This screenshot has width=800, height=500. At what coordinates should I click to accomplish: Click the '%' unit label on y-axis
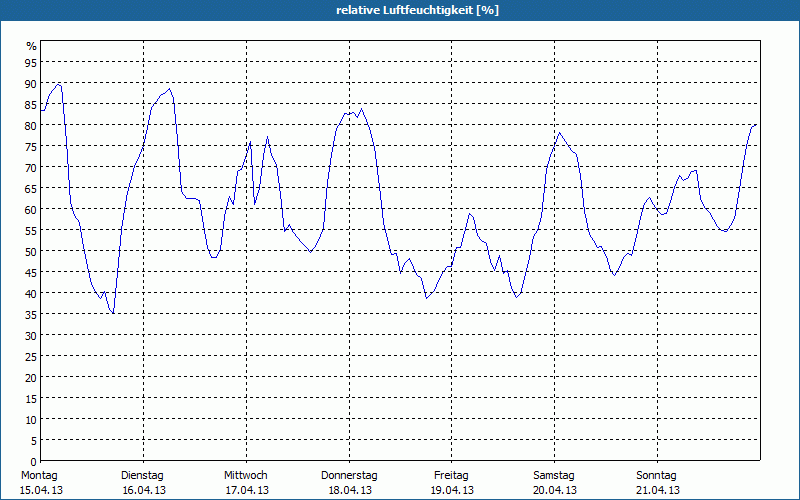pyautogui.click(x=32, y=46)
